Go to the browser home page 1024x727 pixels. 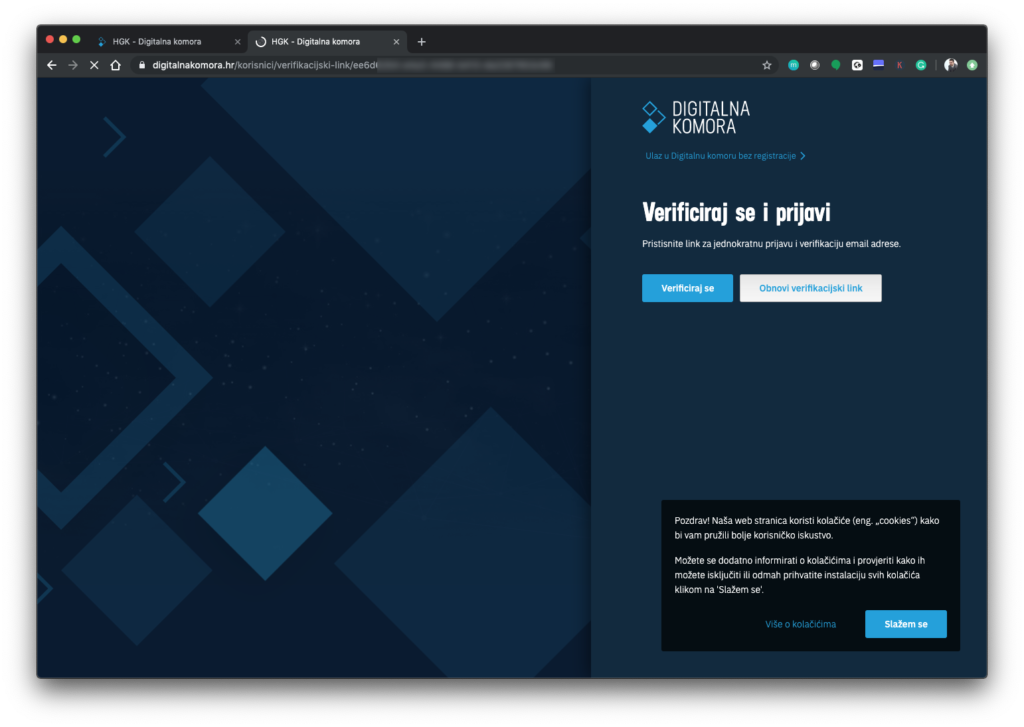(x=115, y=65)
